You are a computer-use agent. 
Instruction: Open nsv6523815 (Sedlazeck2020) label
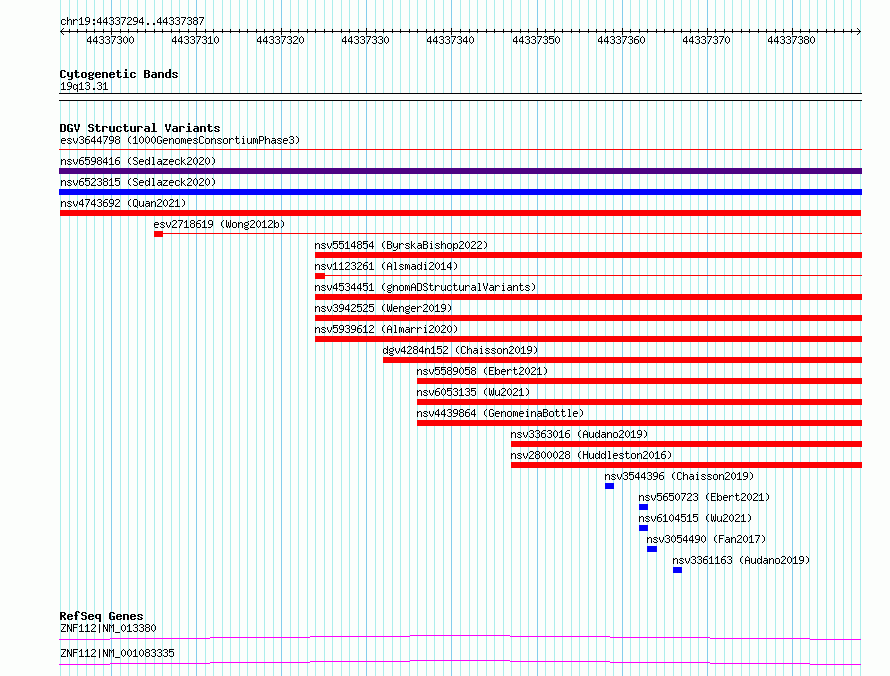click(x=138, y=182)
